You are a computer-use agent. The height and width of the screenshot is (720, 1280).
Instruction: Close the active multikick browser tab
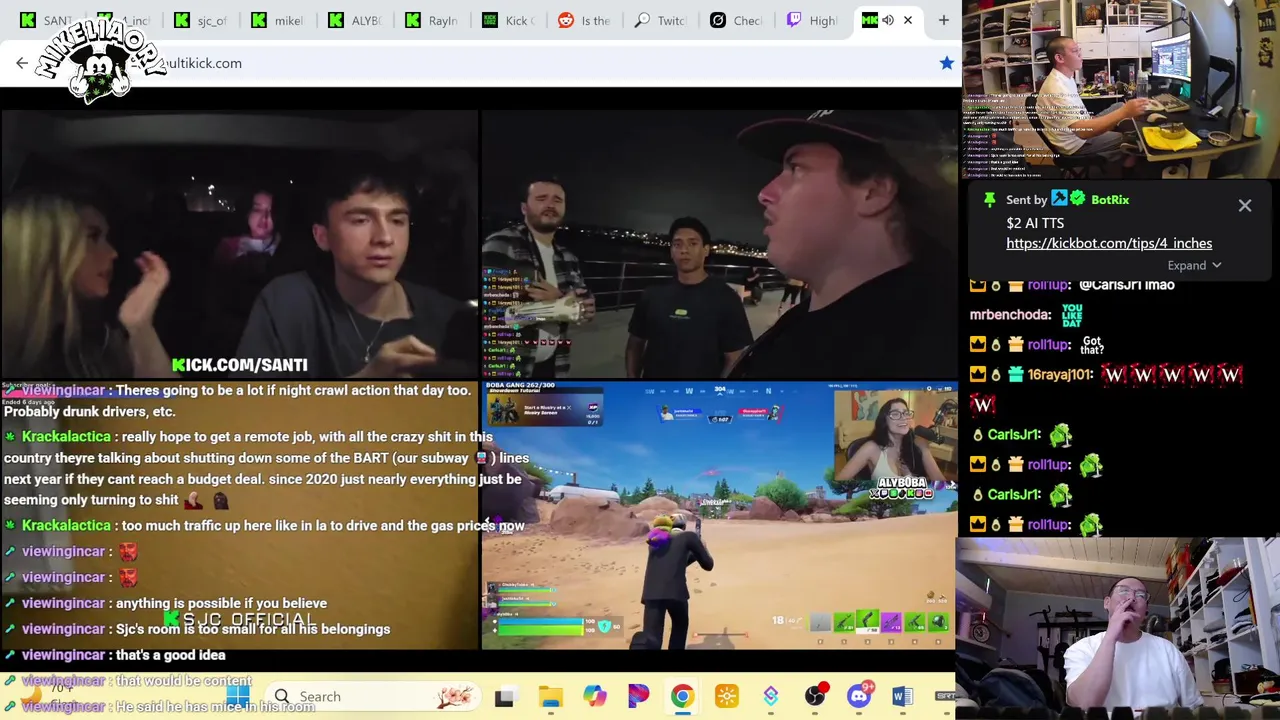click(x=908, y=20)
